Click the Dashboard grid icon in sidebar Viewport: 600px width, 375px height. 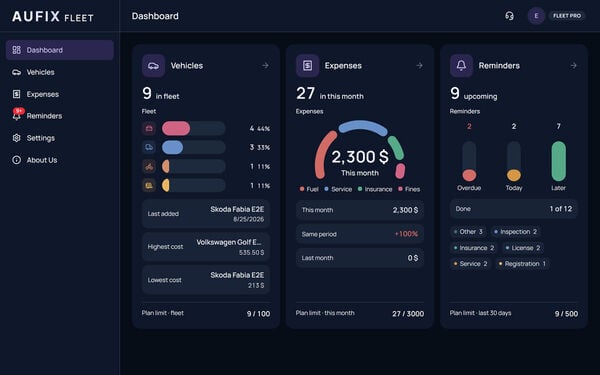[x=16, y=50]
